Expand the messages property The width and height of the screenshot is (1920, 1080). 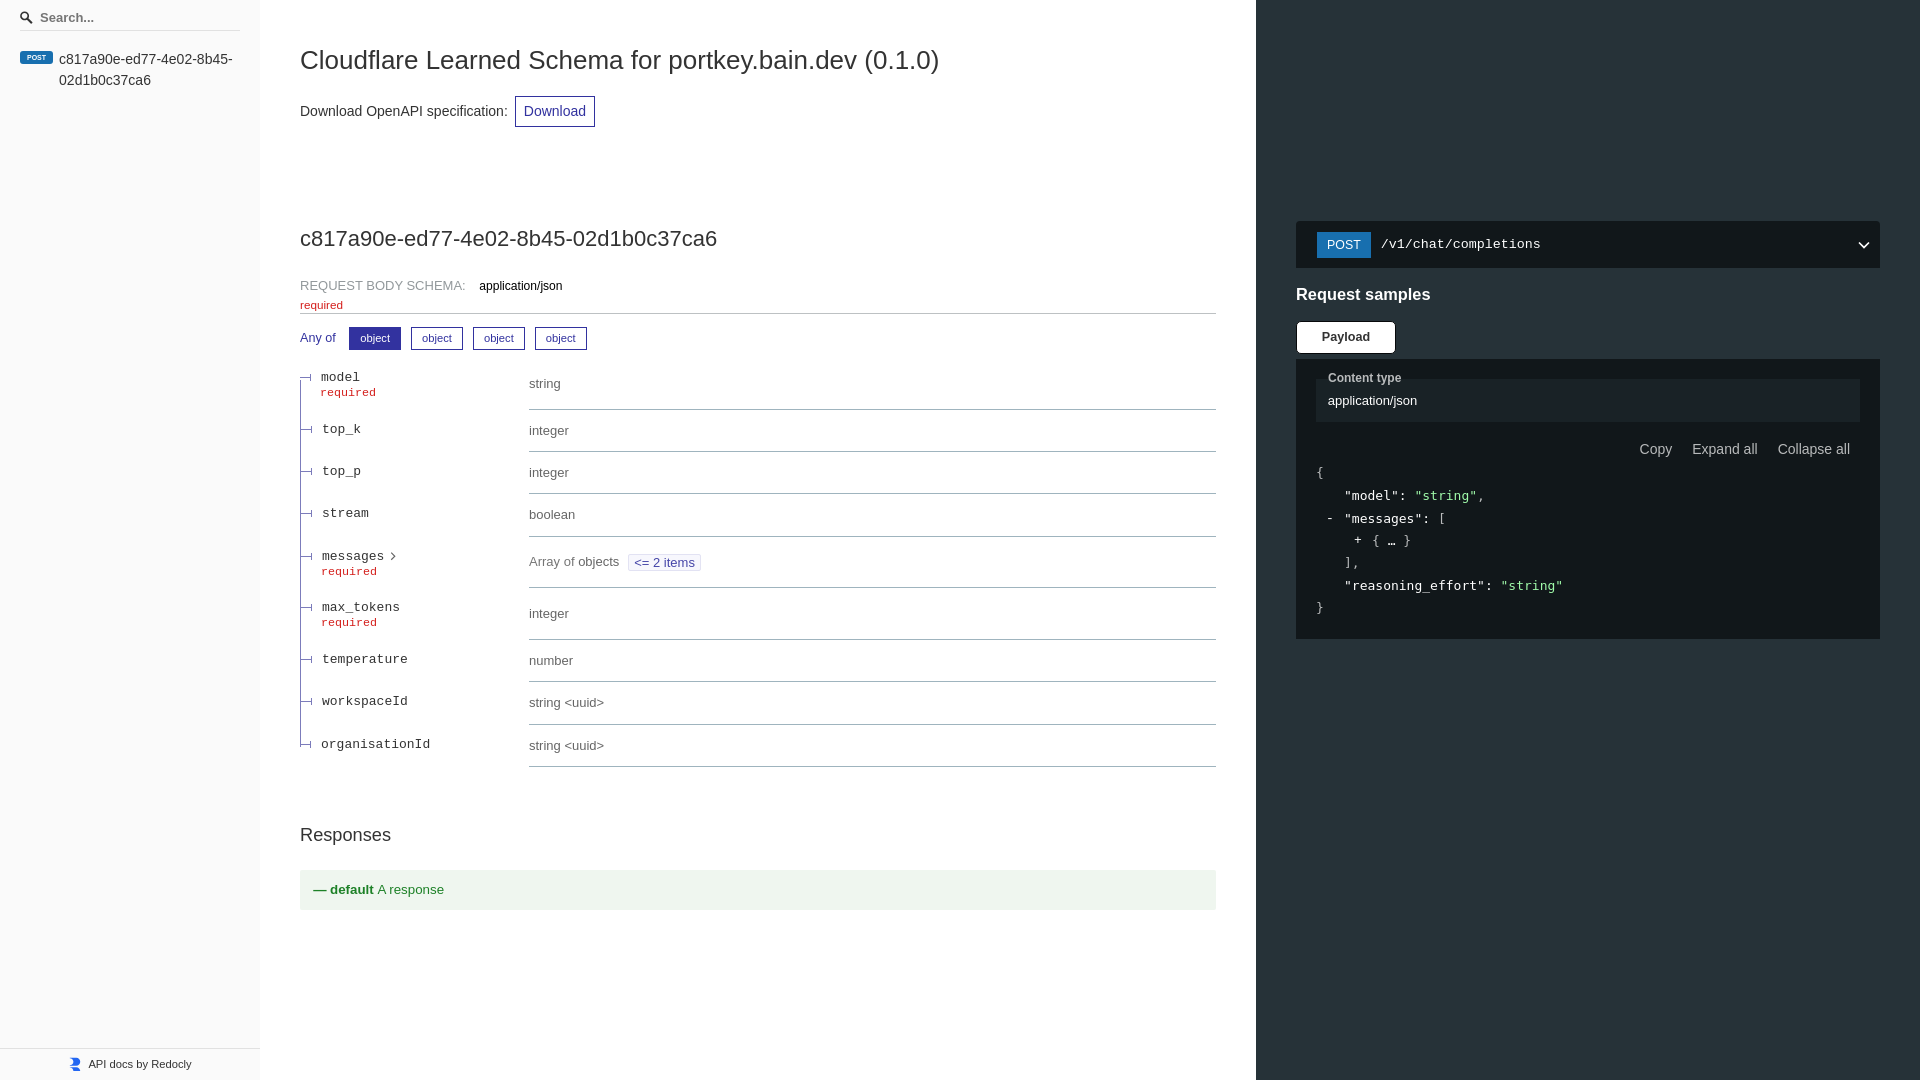[353, 556]
